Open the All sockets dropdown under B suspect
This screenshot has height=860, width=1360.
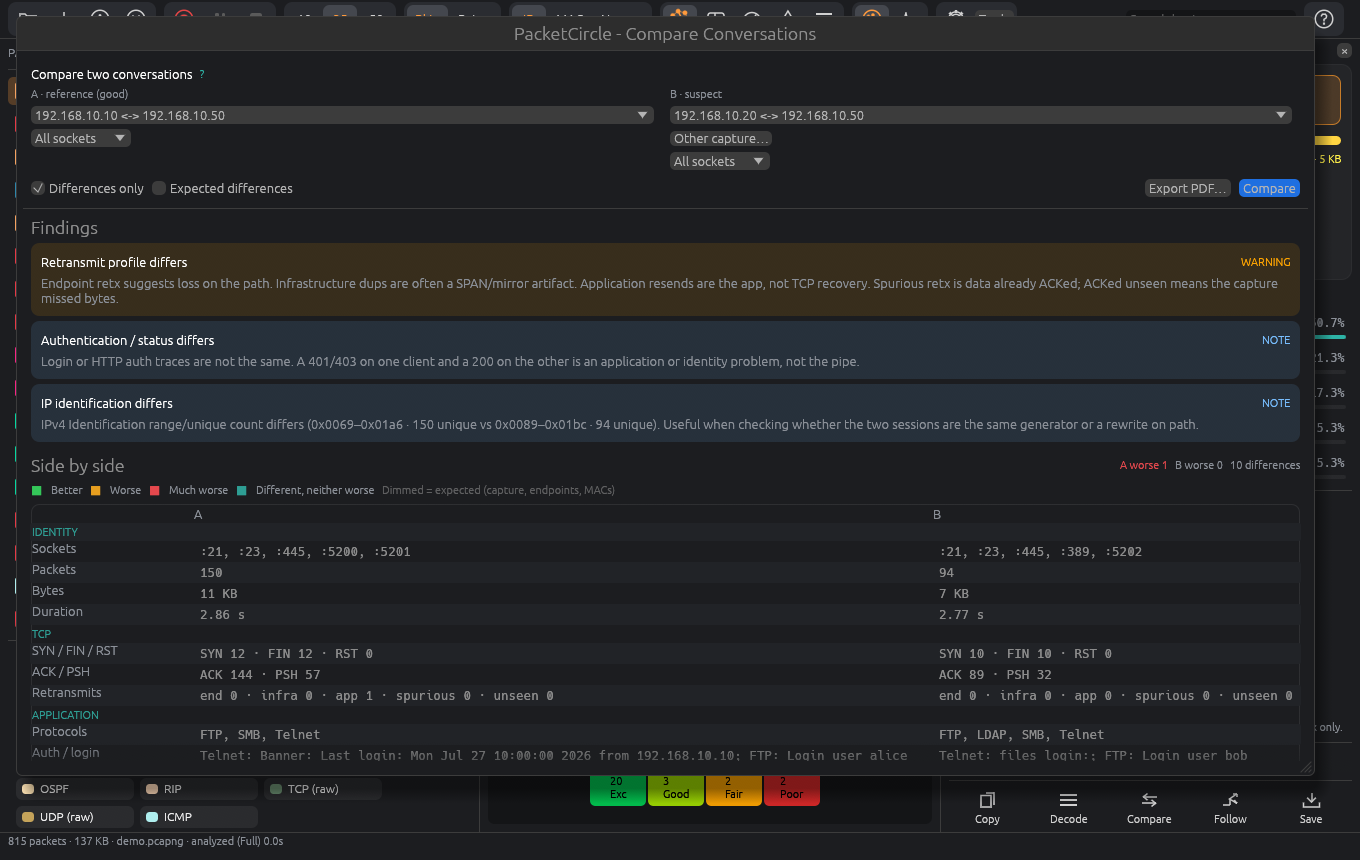[x=720, y=161]
